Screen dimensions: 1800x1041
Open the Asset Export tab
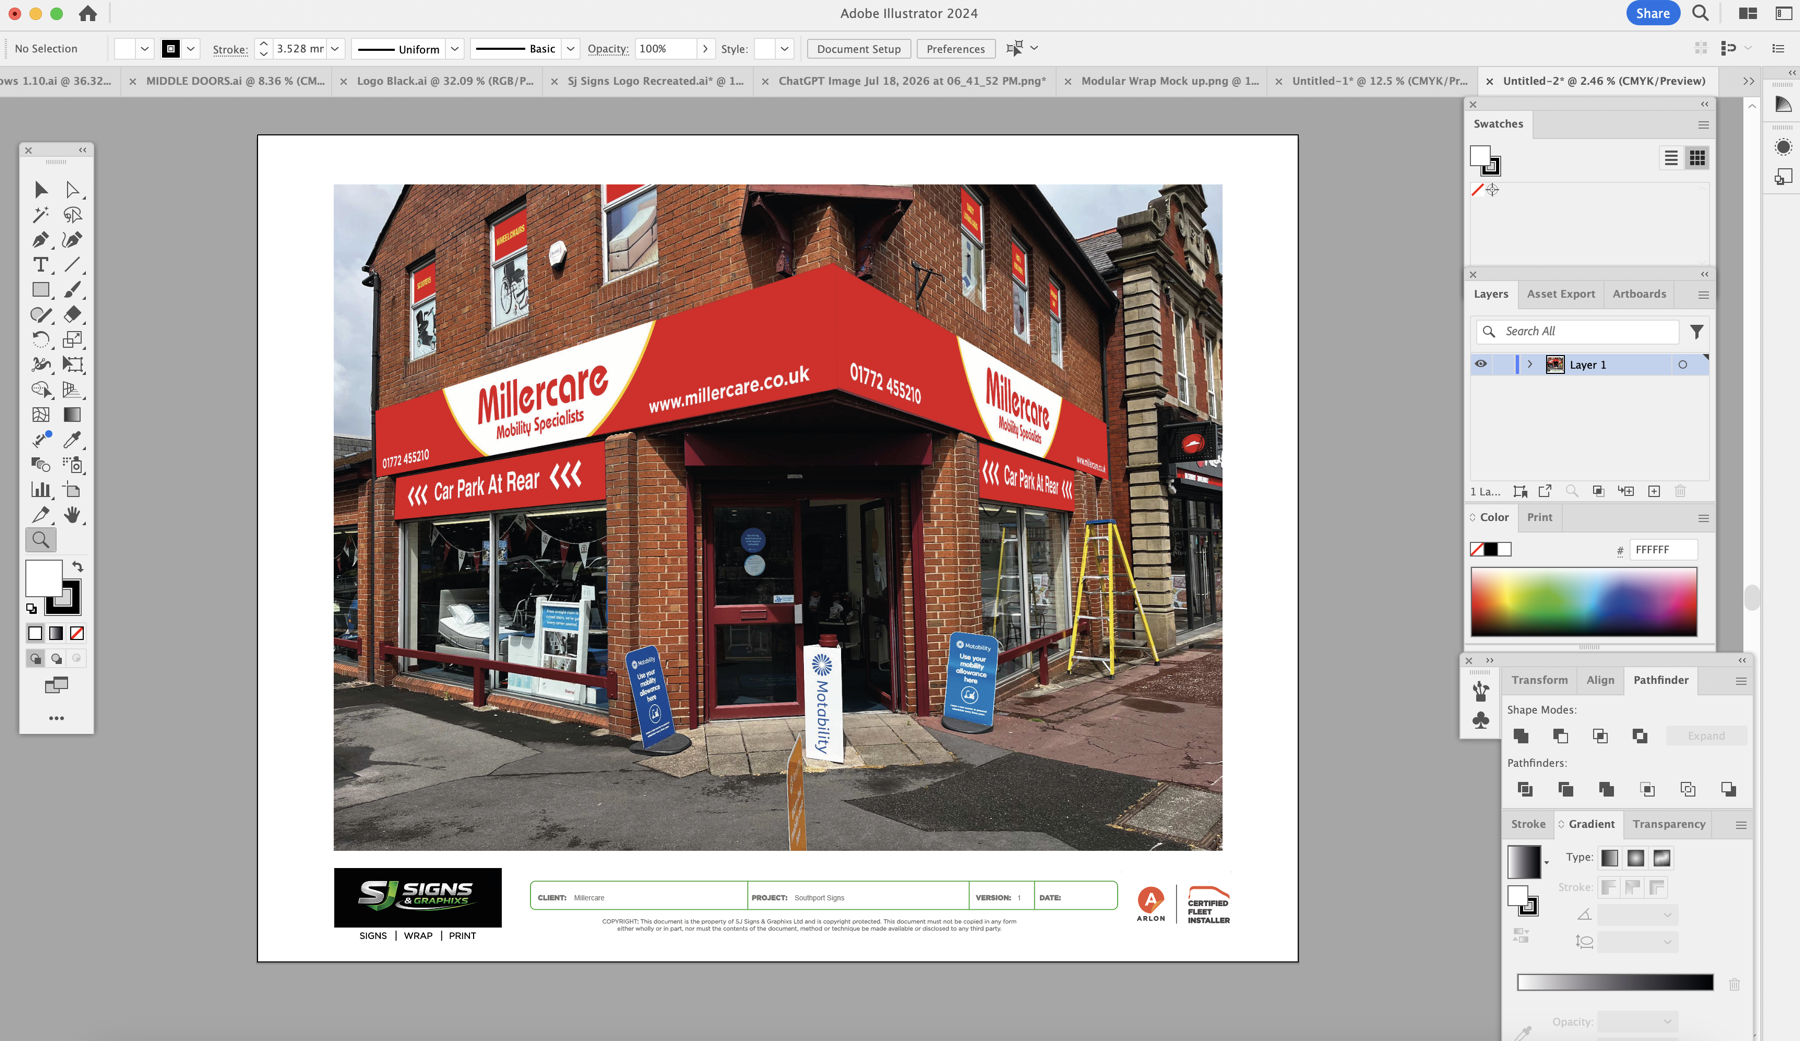(x=1560, y=294)
